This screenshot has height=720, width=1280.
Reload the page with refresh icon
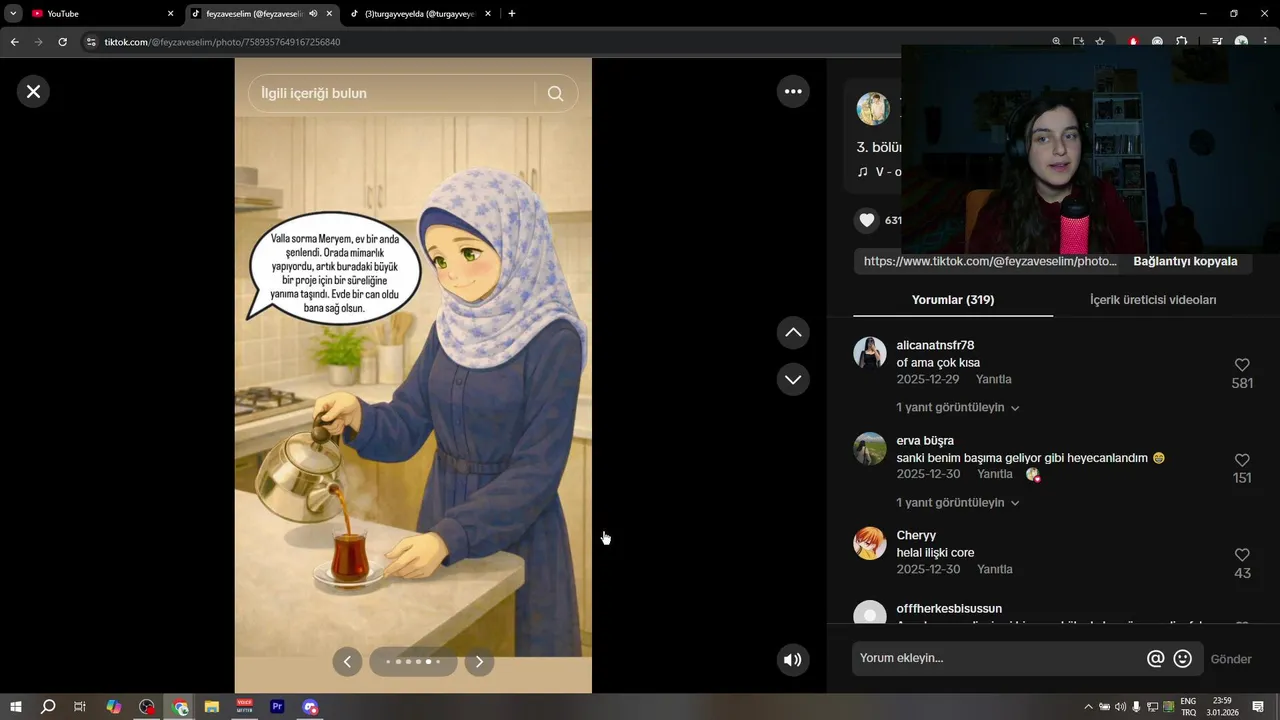coord(62,42)
